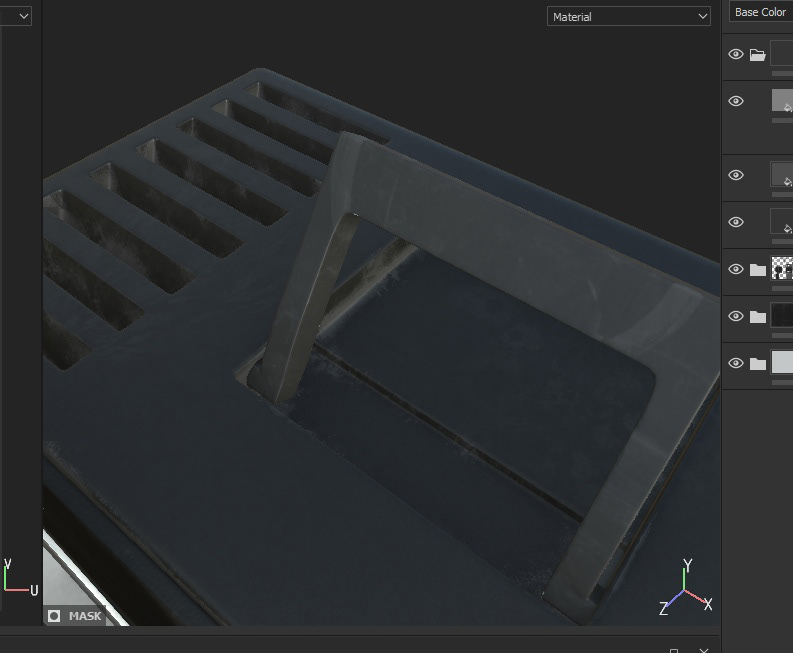Hide the folder layer with the black thumbnail
Viewport: 793px width, 653px height.
(x=736, y=316)
